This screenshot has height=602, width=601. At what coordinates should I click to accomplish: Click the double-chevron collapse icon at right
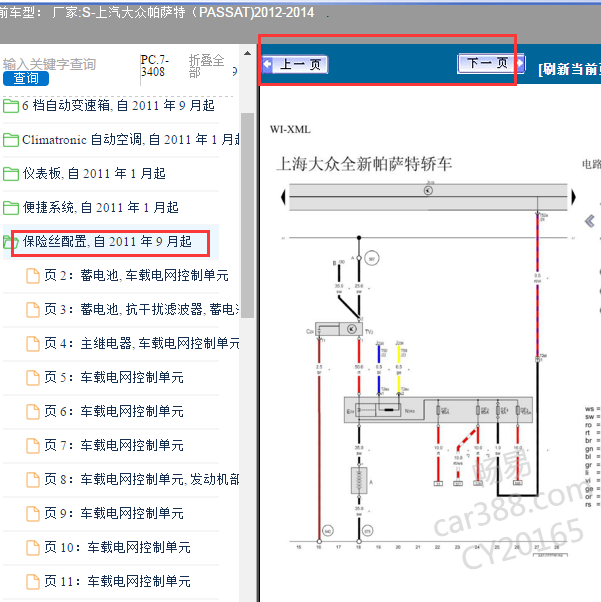point(589,221)
